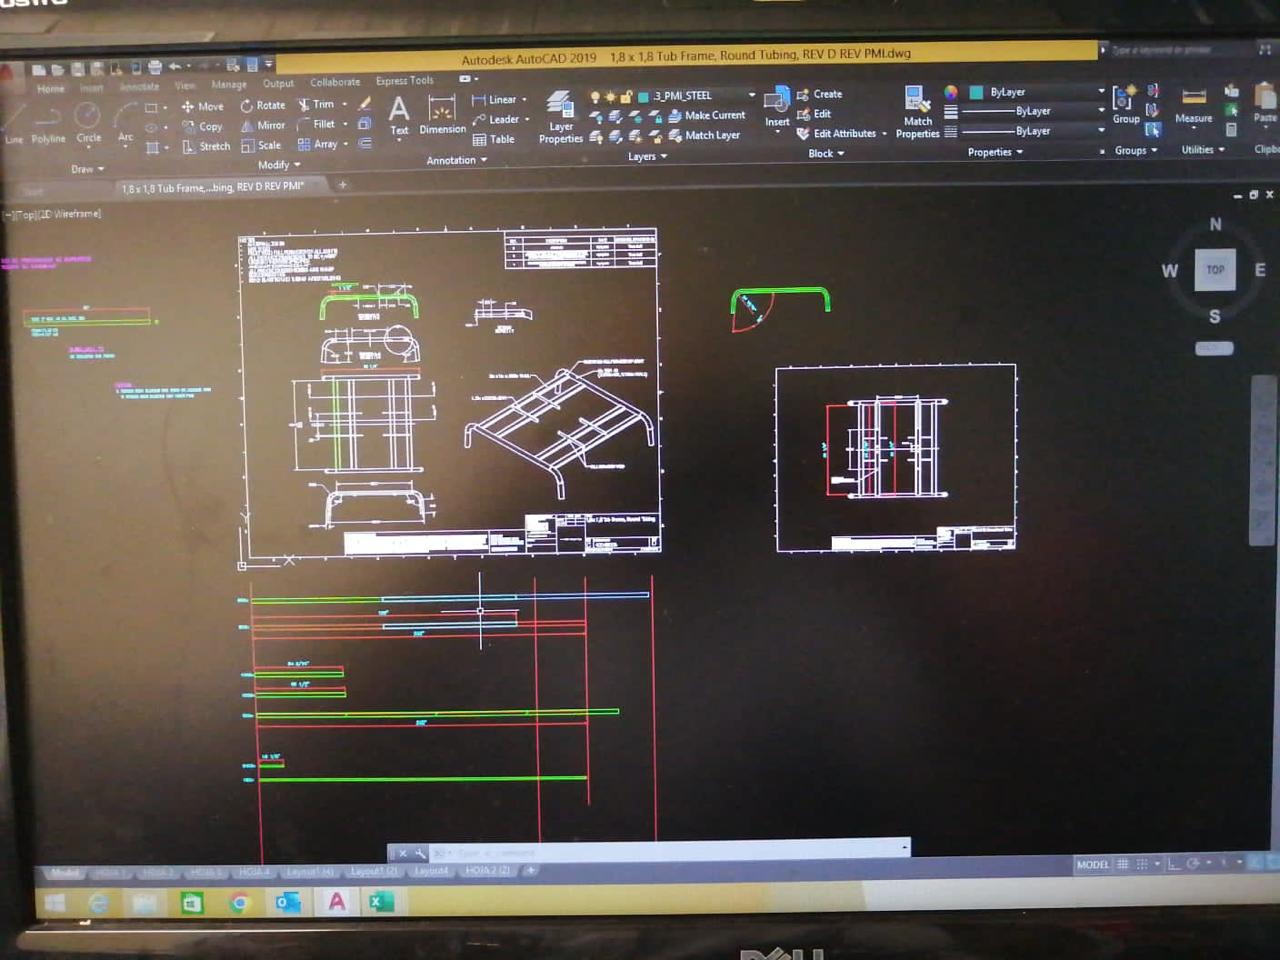Switch to the HOJA 2 (2) layout tab
This screenshot has height=960, width=1280.
487,870
